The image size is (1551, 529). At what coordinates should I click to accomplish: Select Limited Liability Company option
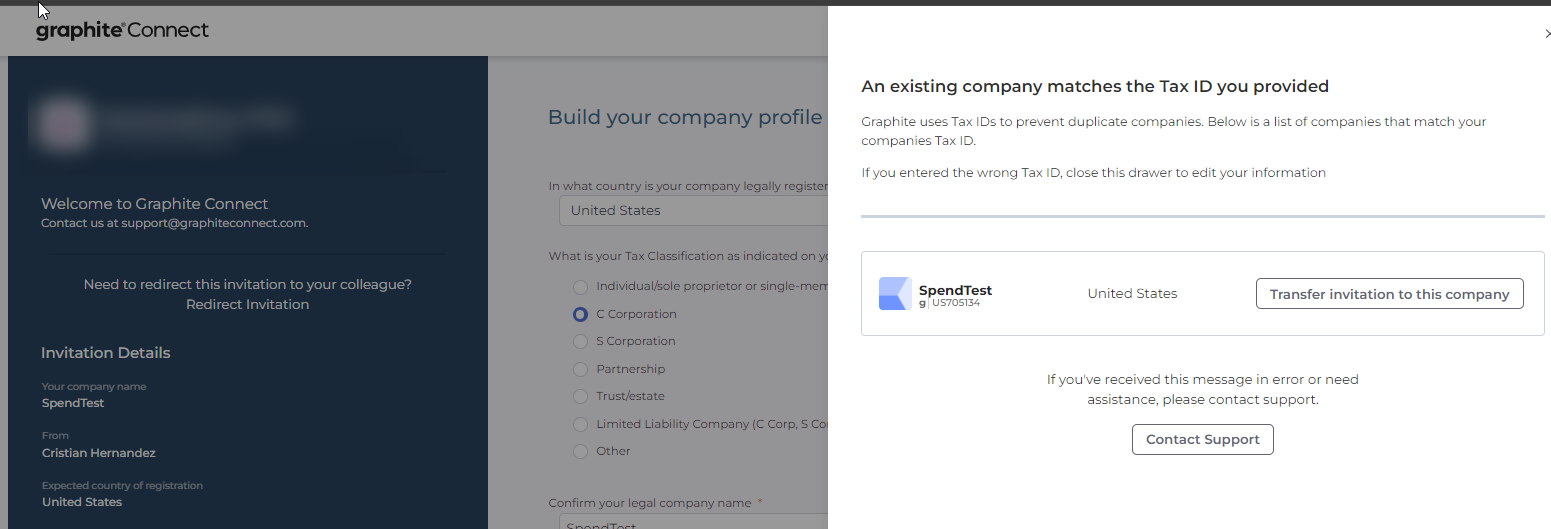pos(580,424)
